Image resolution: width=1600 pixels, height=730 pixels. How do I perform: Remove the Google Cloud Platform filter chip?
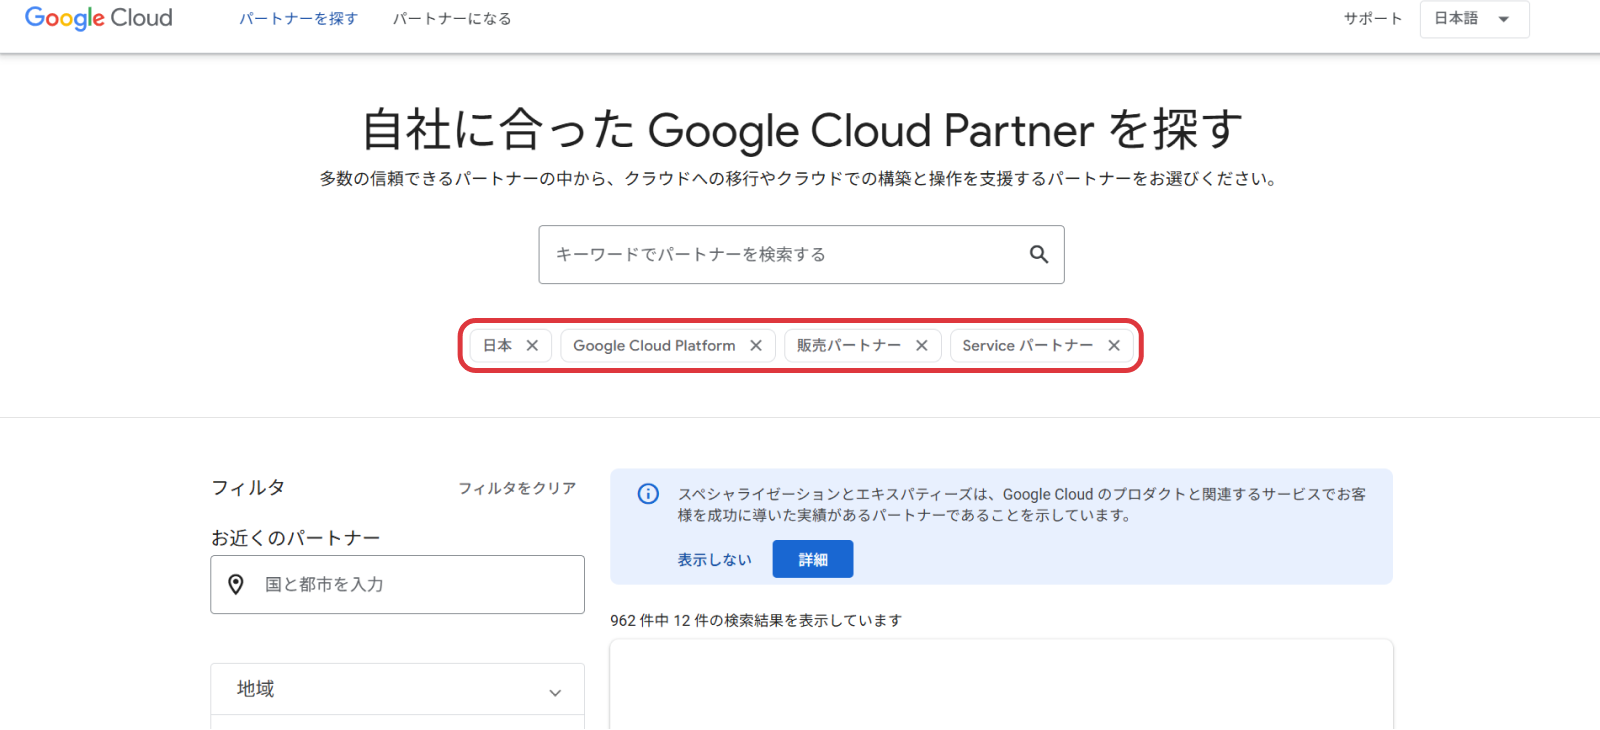(756, 345)
